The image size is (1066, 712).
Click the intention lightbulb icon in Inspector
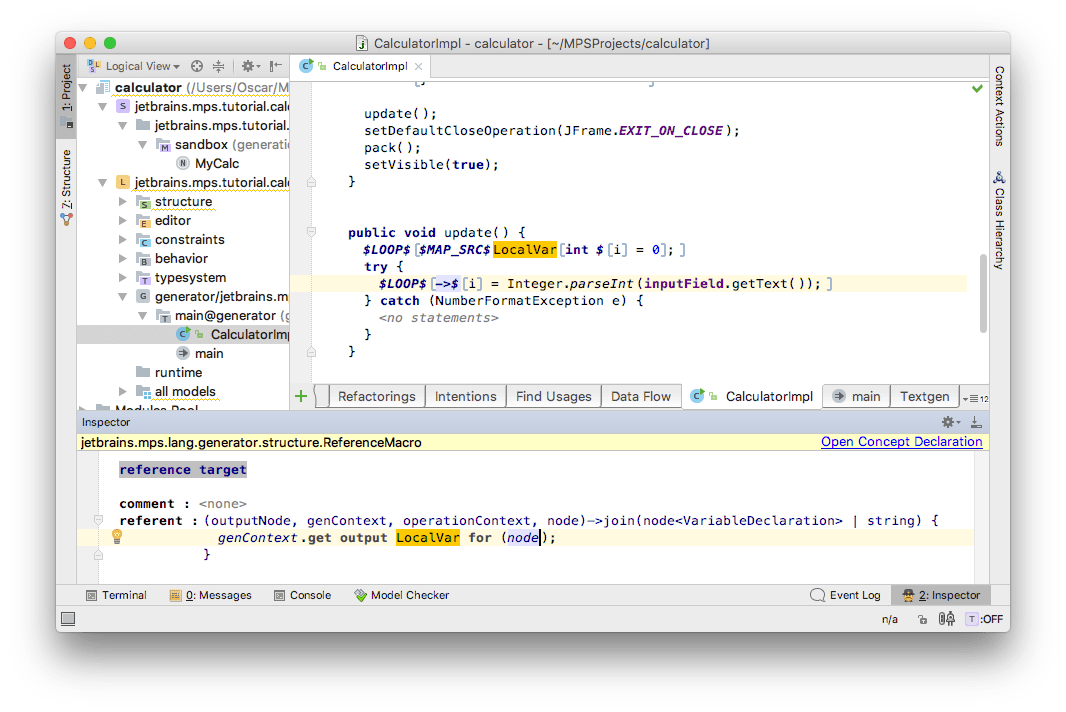[x=116, y=537]
